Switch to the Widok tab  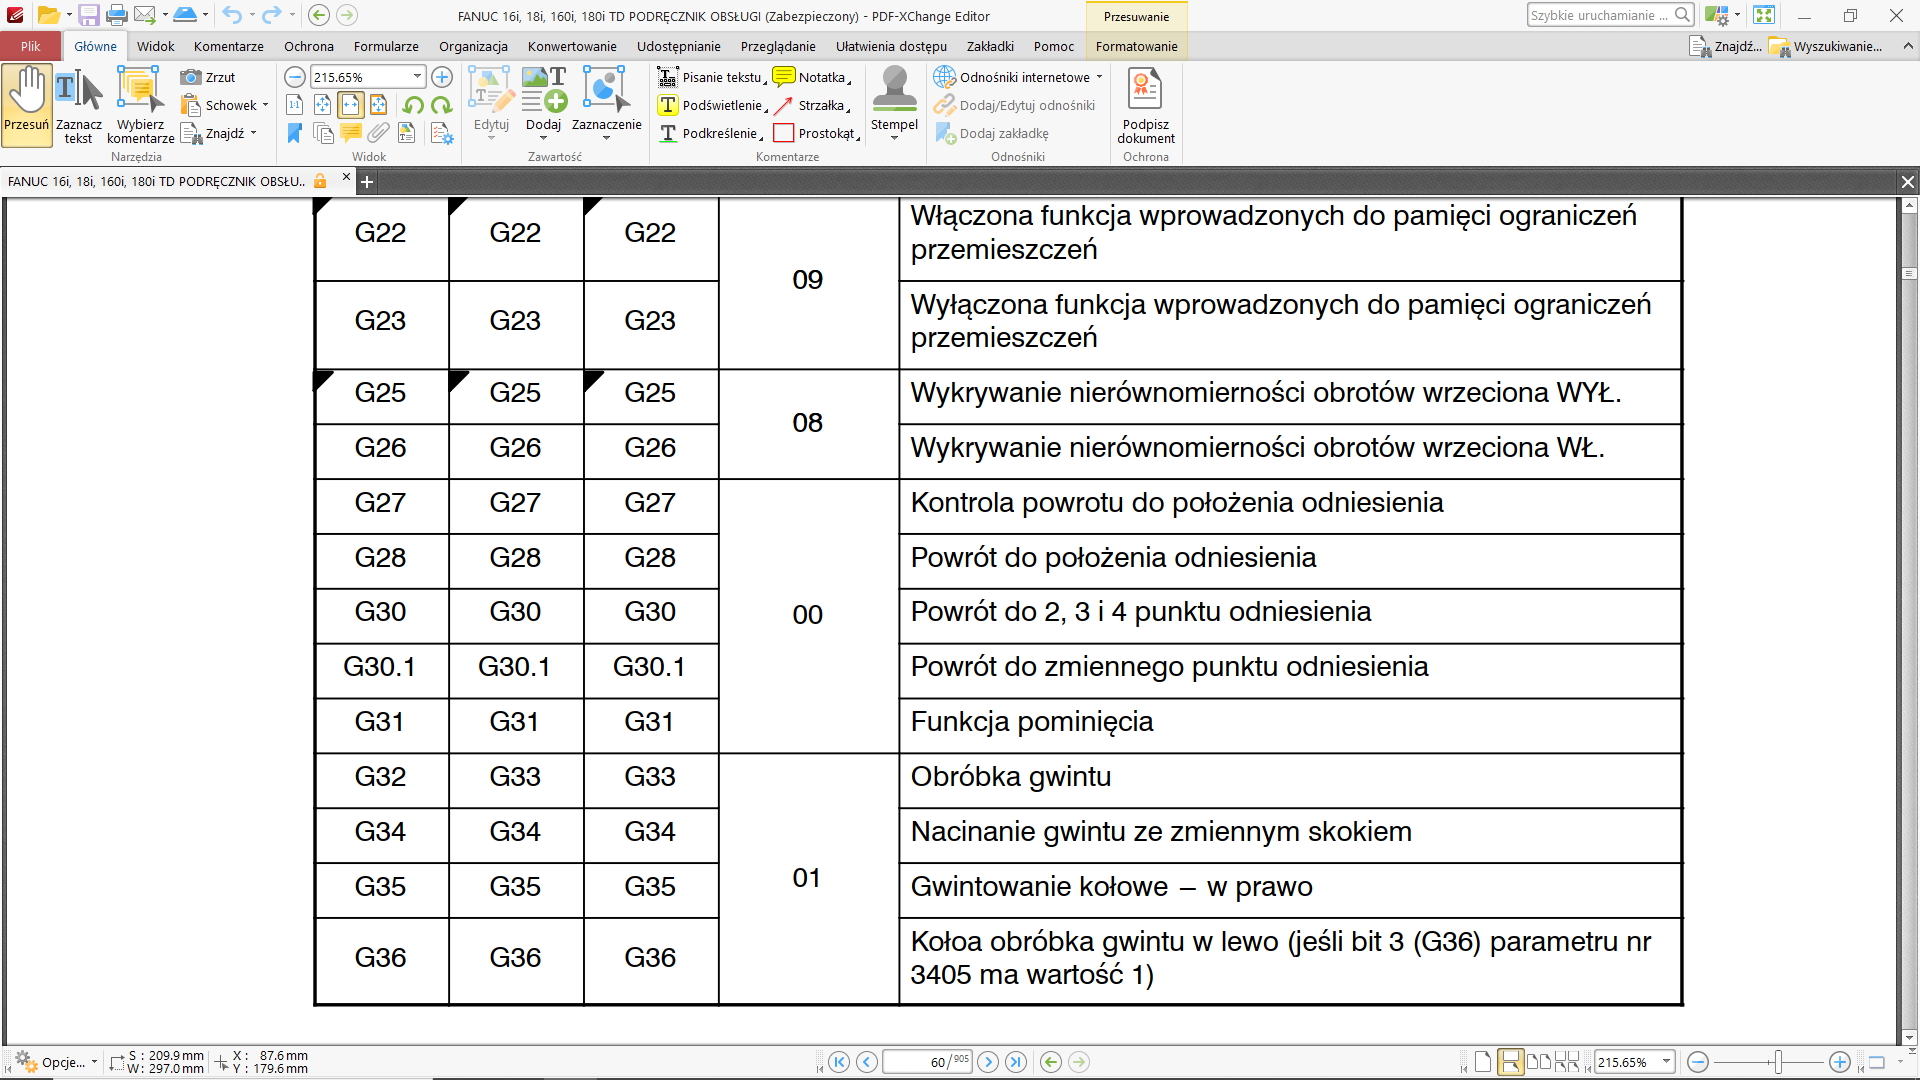(x=155, y=46)
